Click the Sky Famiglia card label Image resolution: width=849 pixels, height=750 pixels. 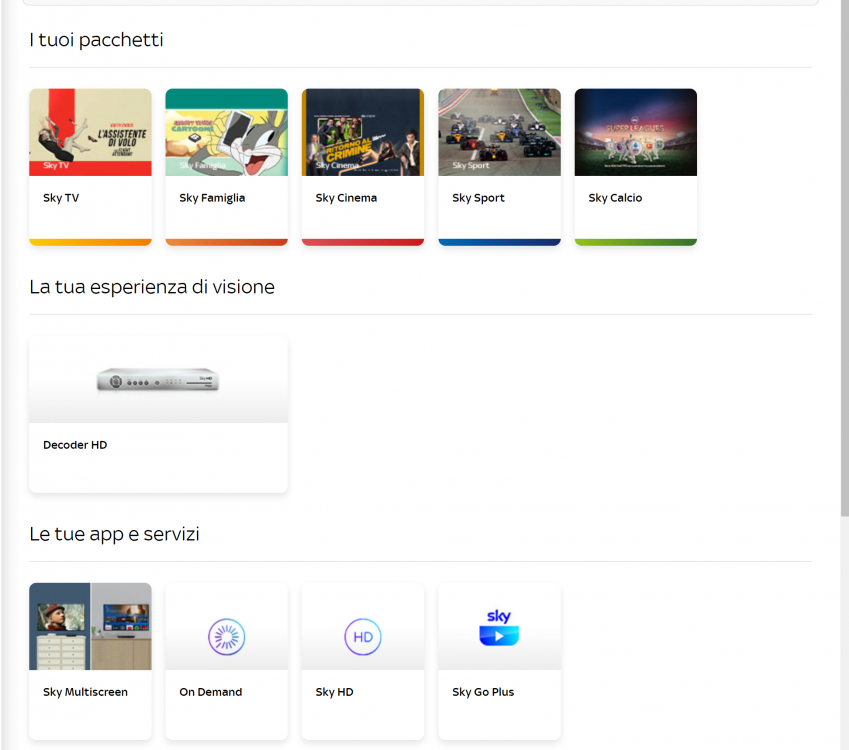click(212, 198)
